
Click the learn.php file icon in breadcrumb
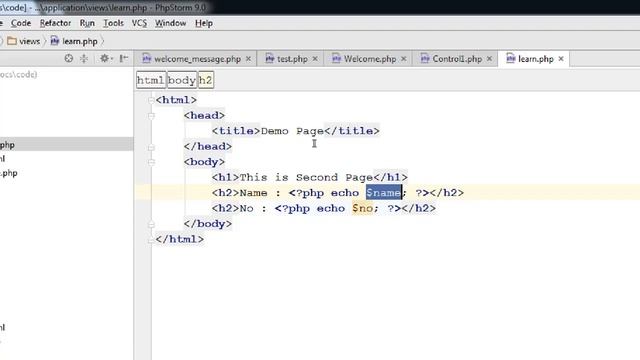pos(55,41)
